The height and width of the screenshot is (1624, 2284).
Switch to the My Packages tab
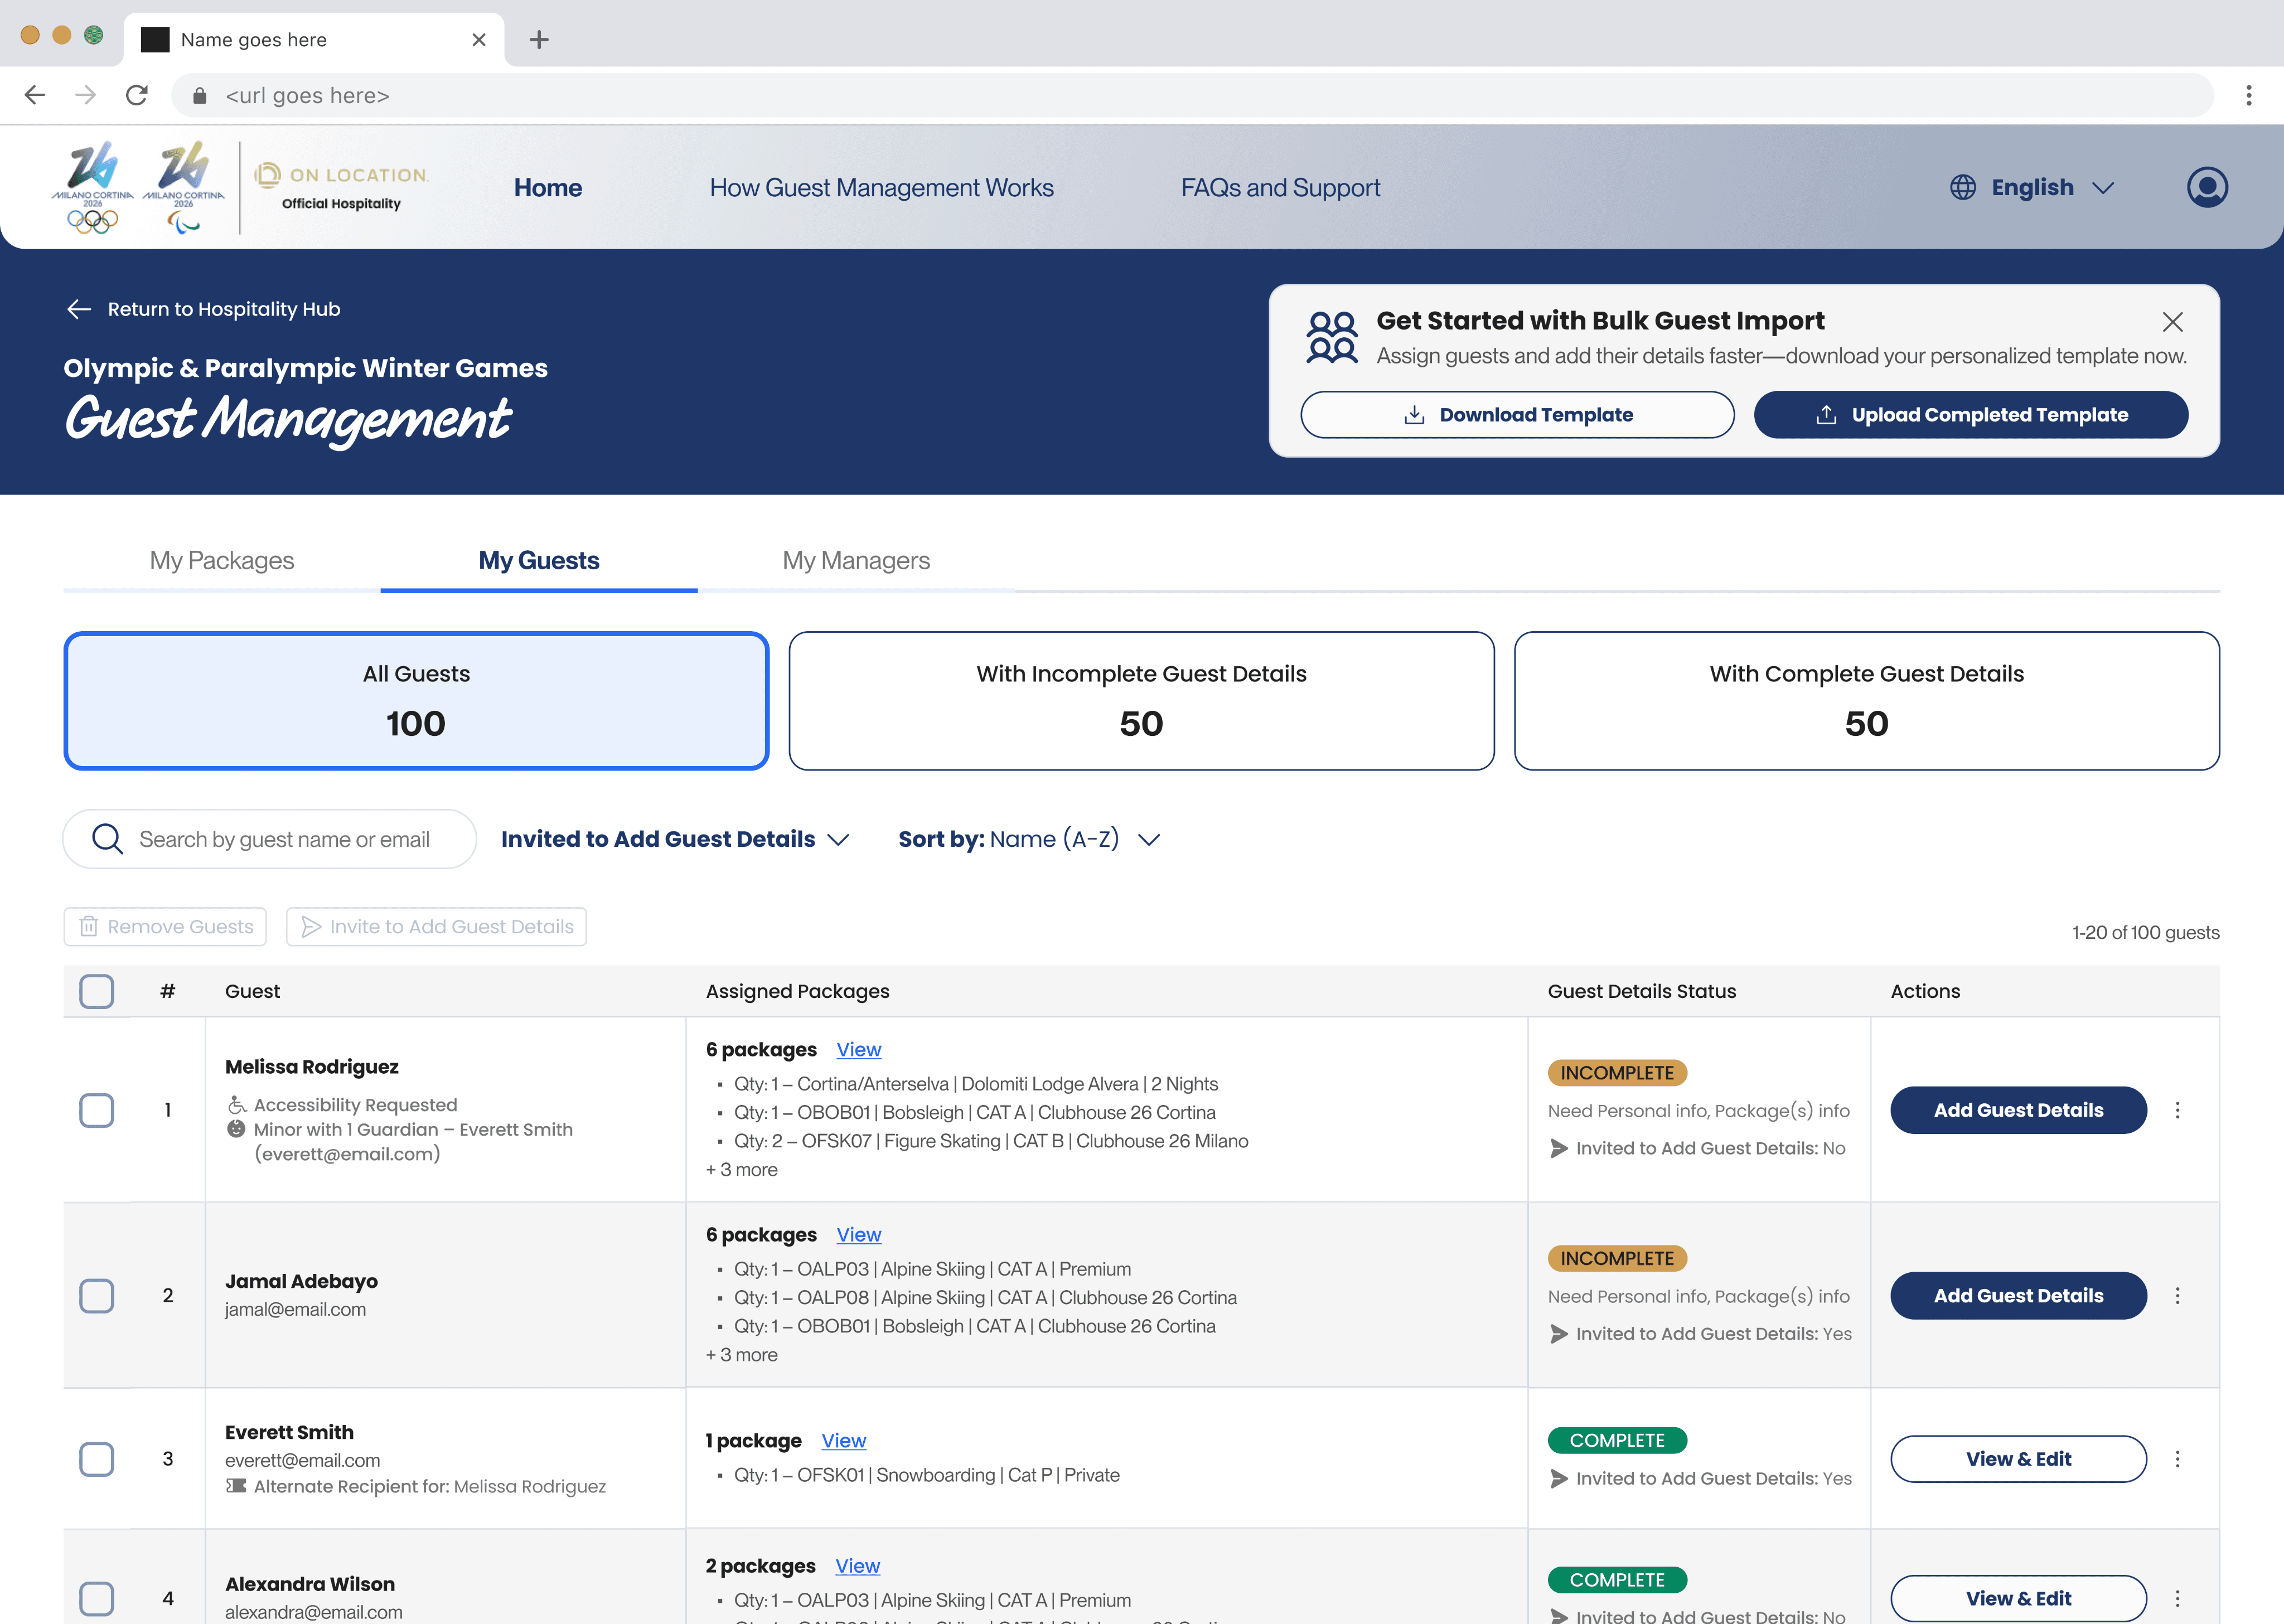pos(221,560)
